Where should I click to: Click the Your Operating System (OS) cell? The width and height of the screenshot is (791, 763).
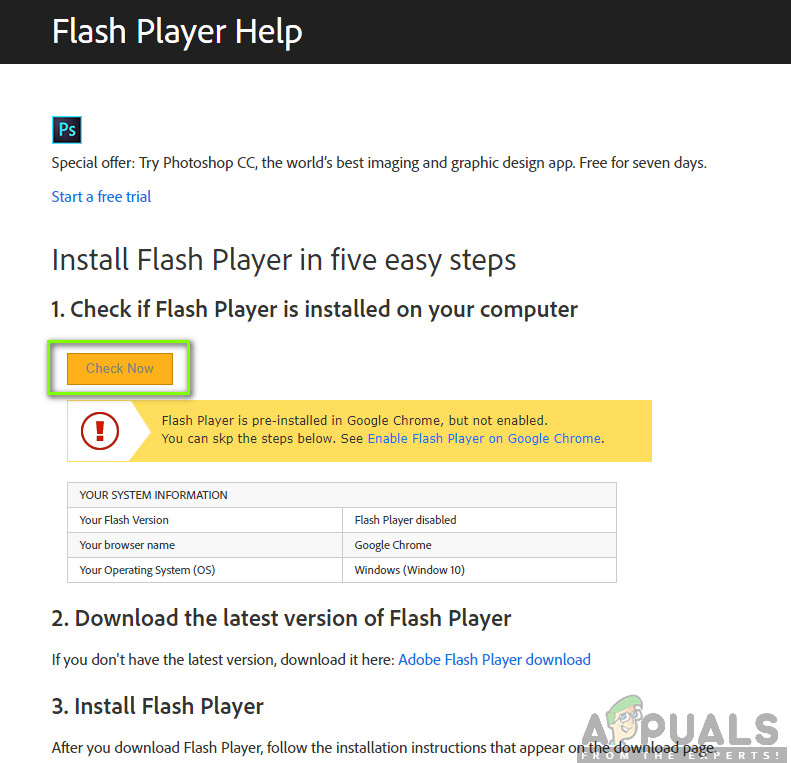click(x=205, y=570)
